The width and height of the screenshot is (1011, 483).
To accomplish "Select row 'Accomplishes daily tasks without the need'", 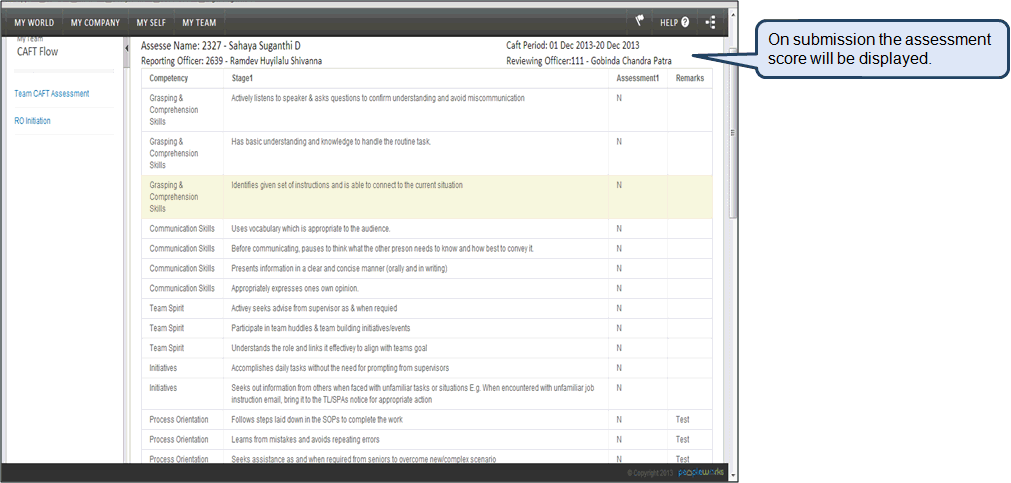I will (427, 368).
